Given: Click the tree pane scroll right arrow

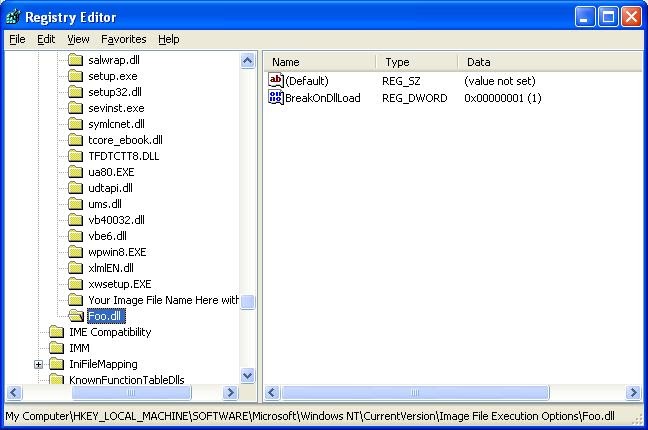Looking at the screenshot, I should (231, 392).
